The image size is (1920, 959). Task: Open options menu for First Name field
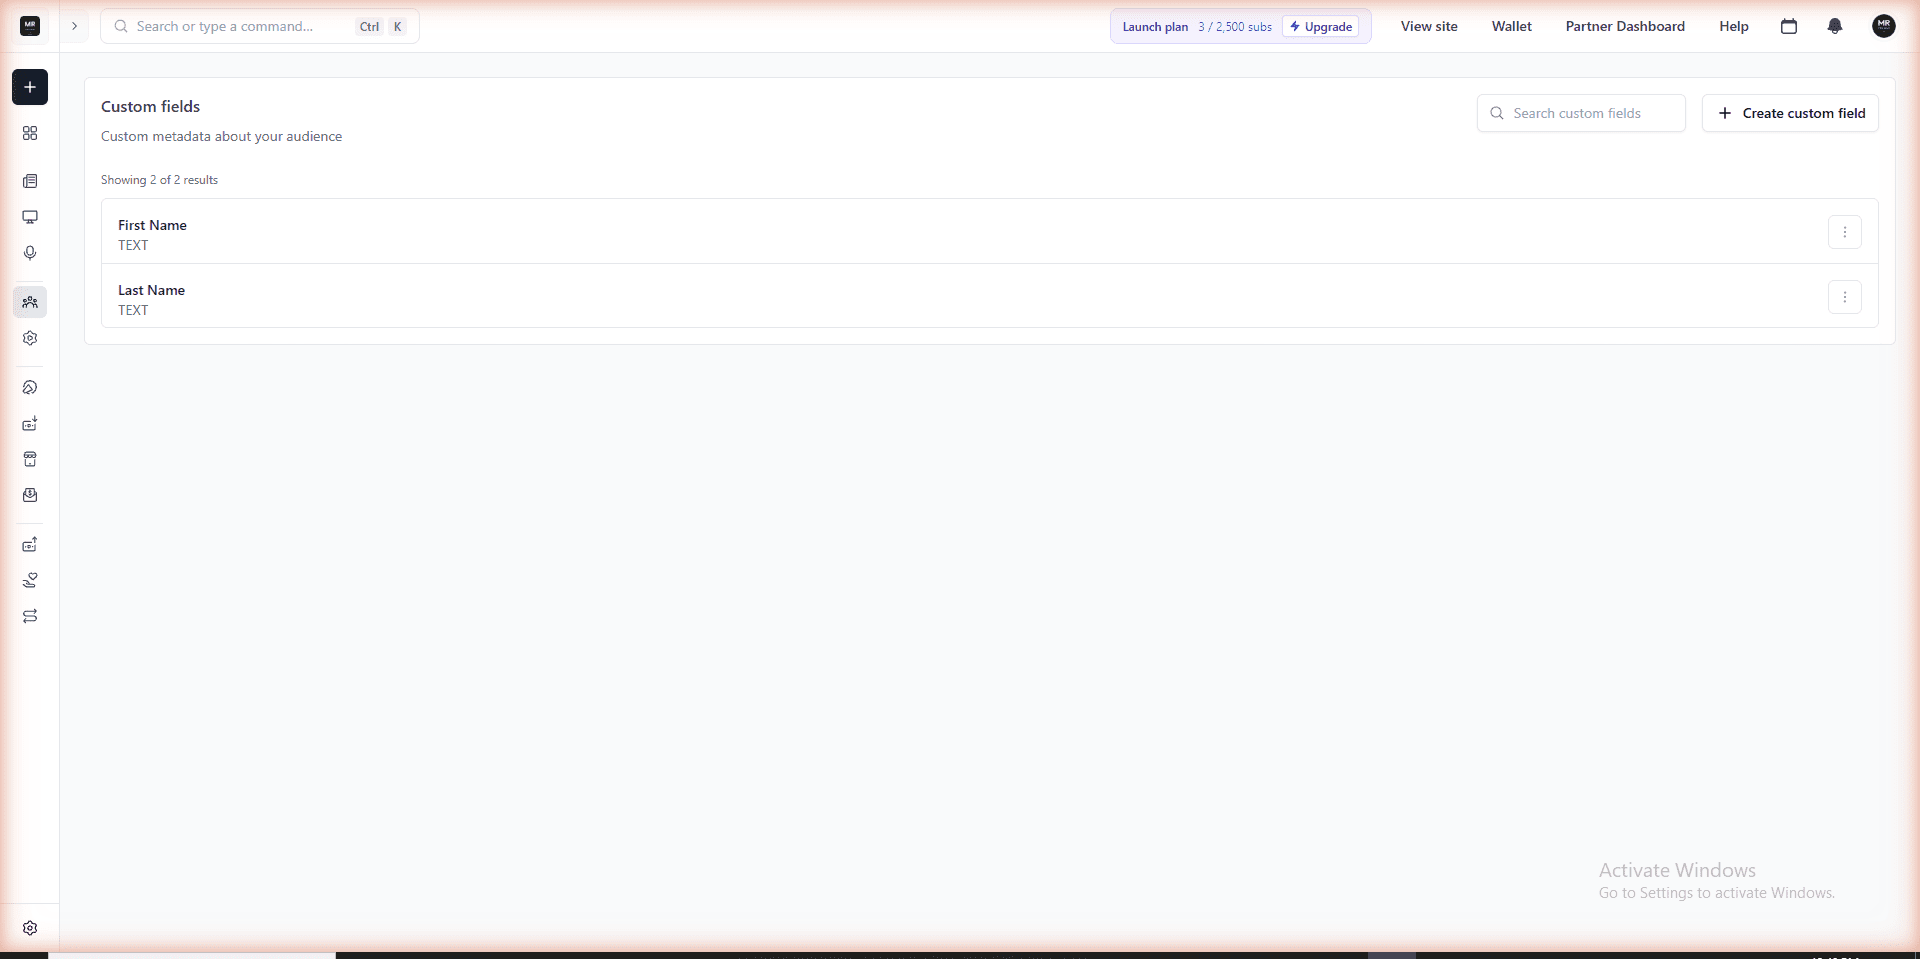[1845, 232]
